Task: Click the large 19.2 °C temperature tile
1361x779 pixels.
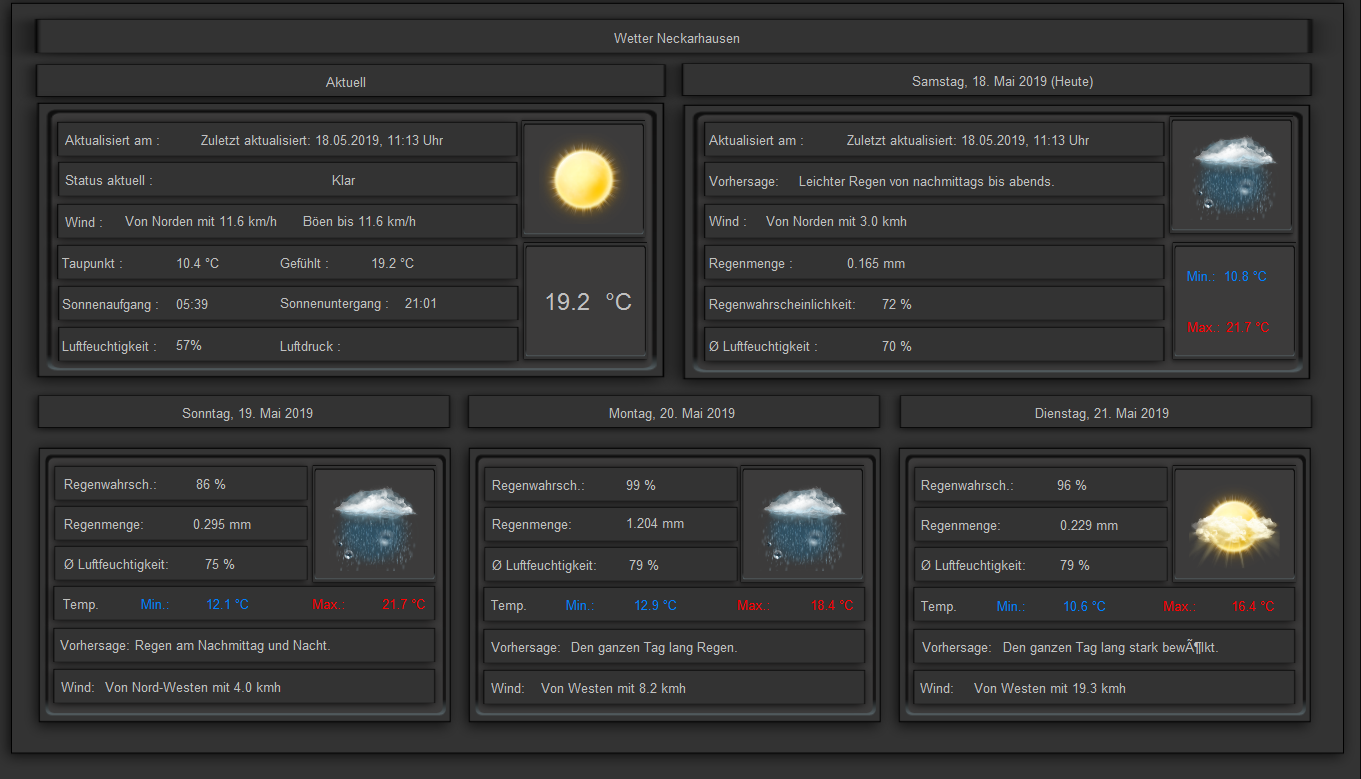Action: [x=585, y=302]
